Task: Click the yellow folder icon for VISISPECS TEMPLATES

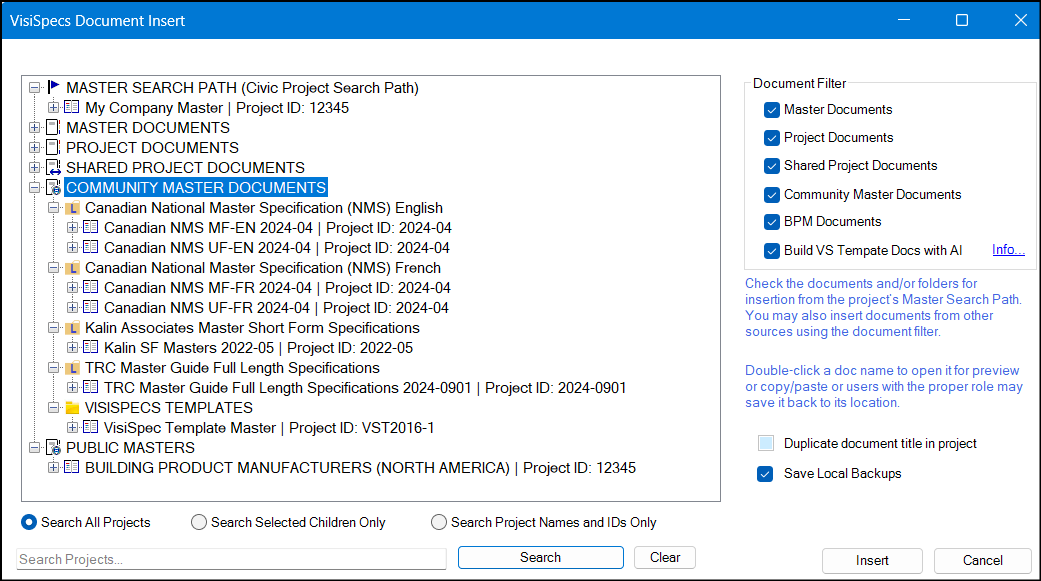Action: (x=72, y=408)
